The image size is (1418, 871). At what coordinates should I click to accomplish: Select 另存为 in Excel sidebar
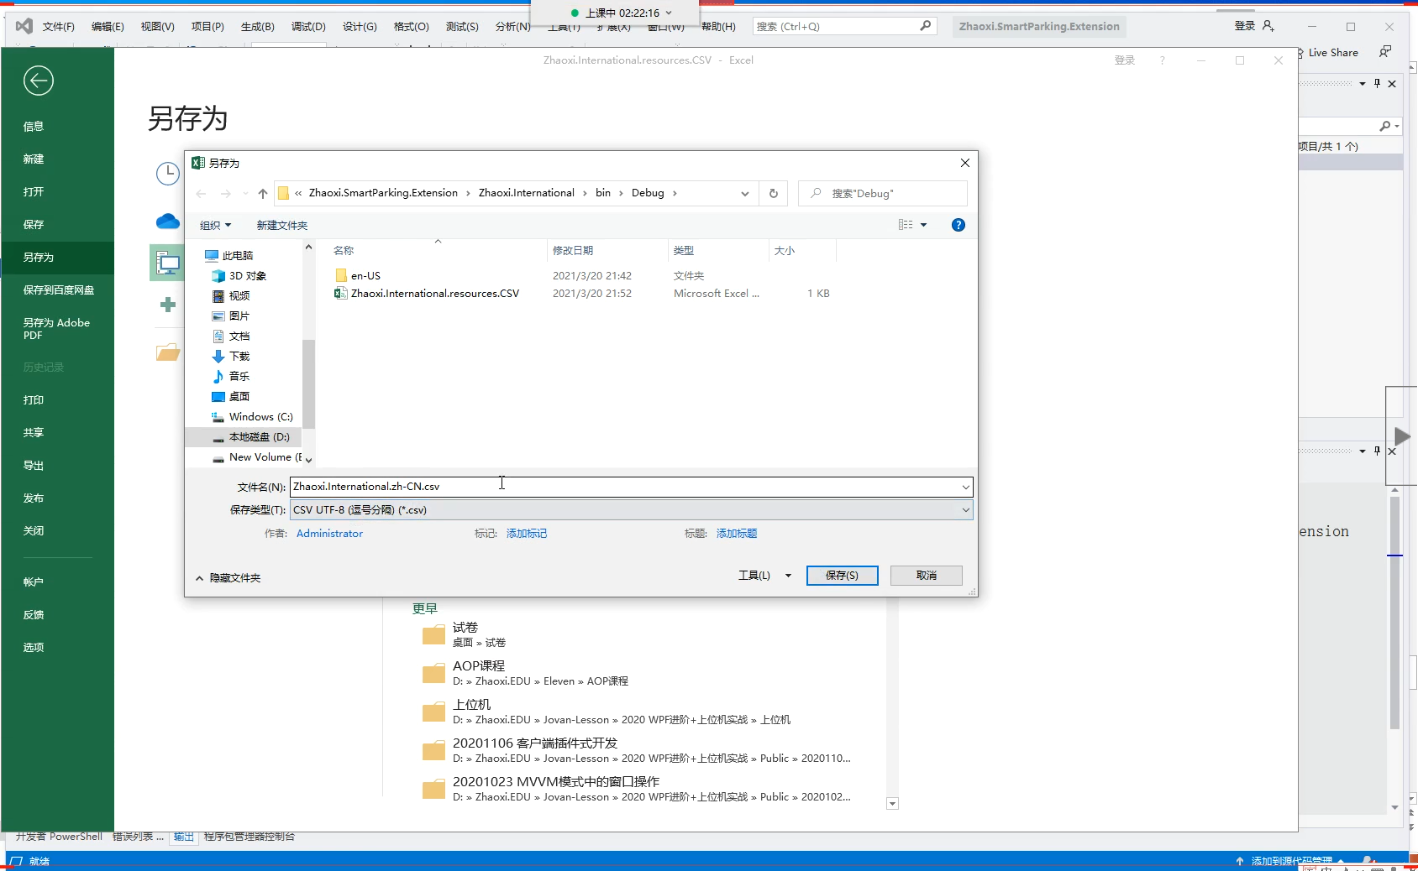point(58,257)
